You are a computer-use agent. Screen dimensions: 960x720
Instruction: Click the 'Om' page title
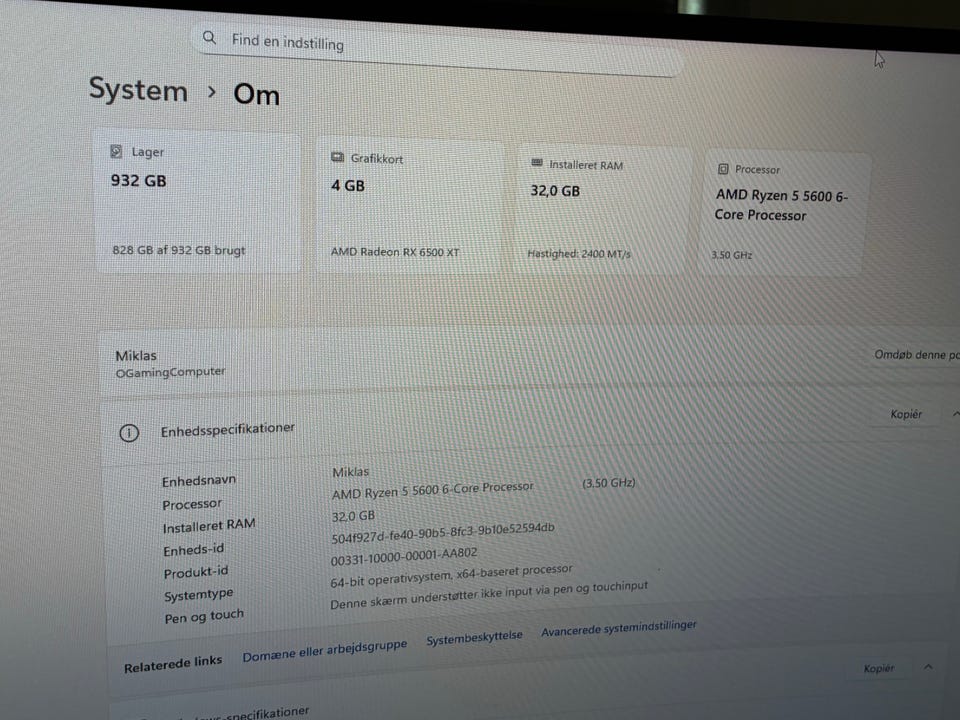[257, 94]
